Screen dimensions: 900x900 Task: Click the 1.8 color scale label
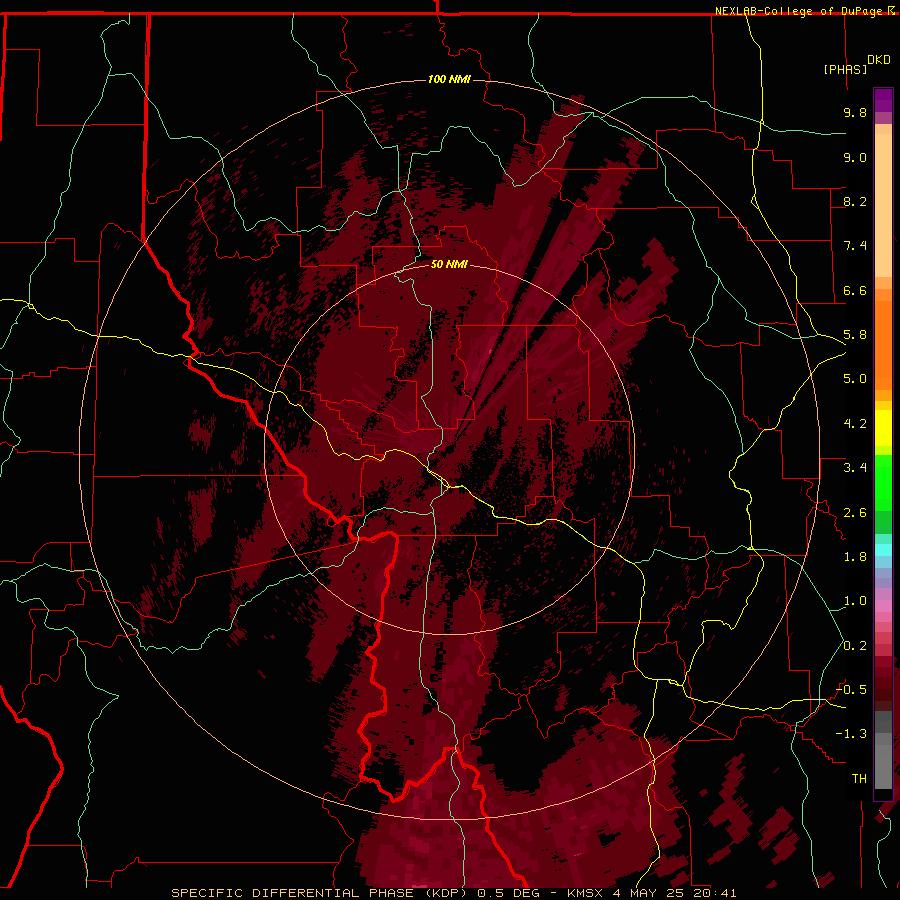click(855, 557)
